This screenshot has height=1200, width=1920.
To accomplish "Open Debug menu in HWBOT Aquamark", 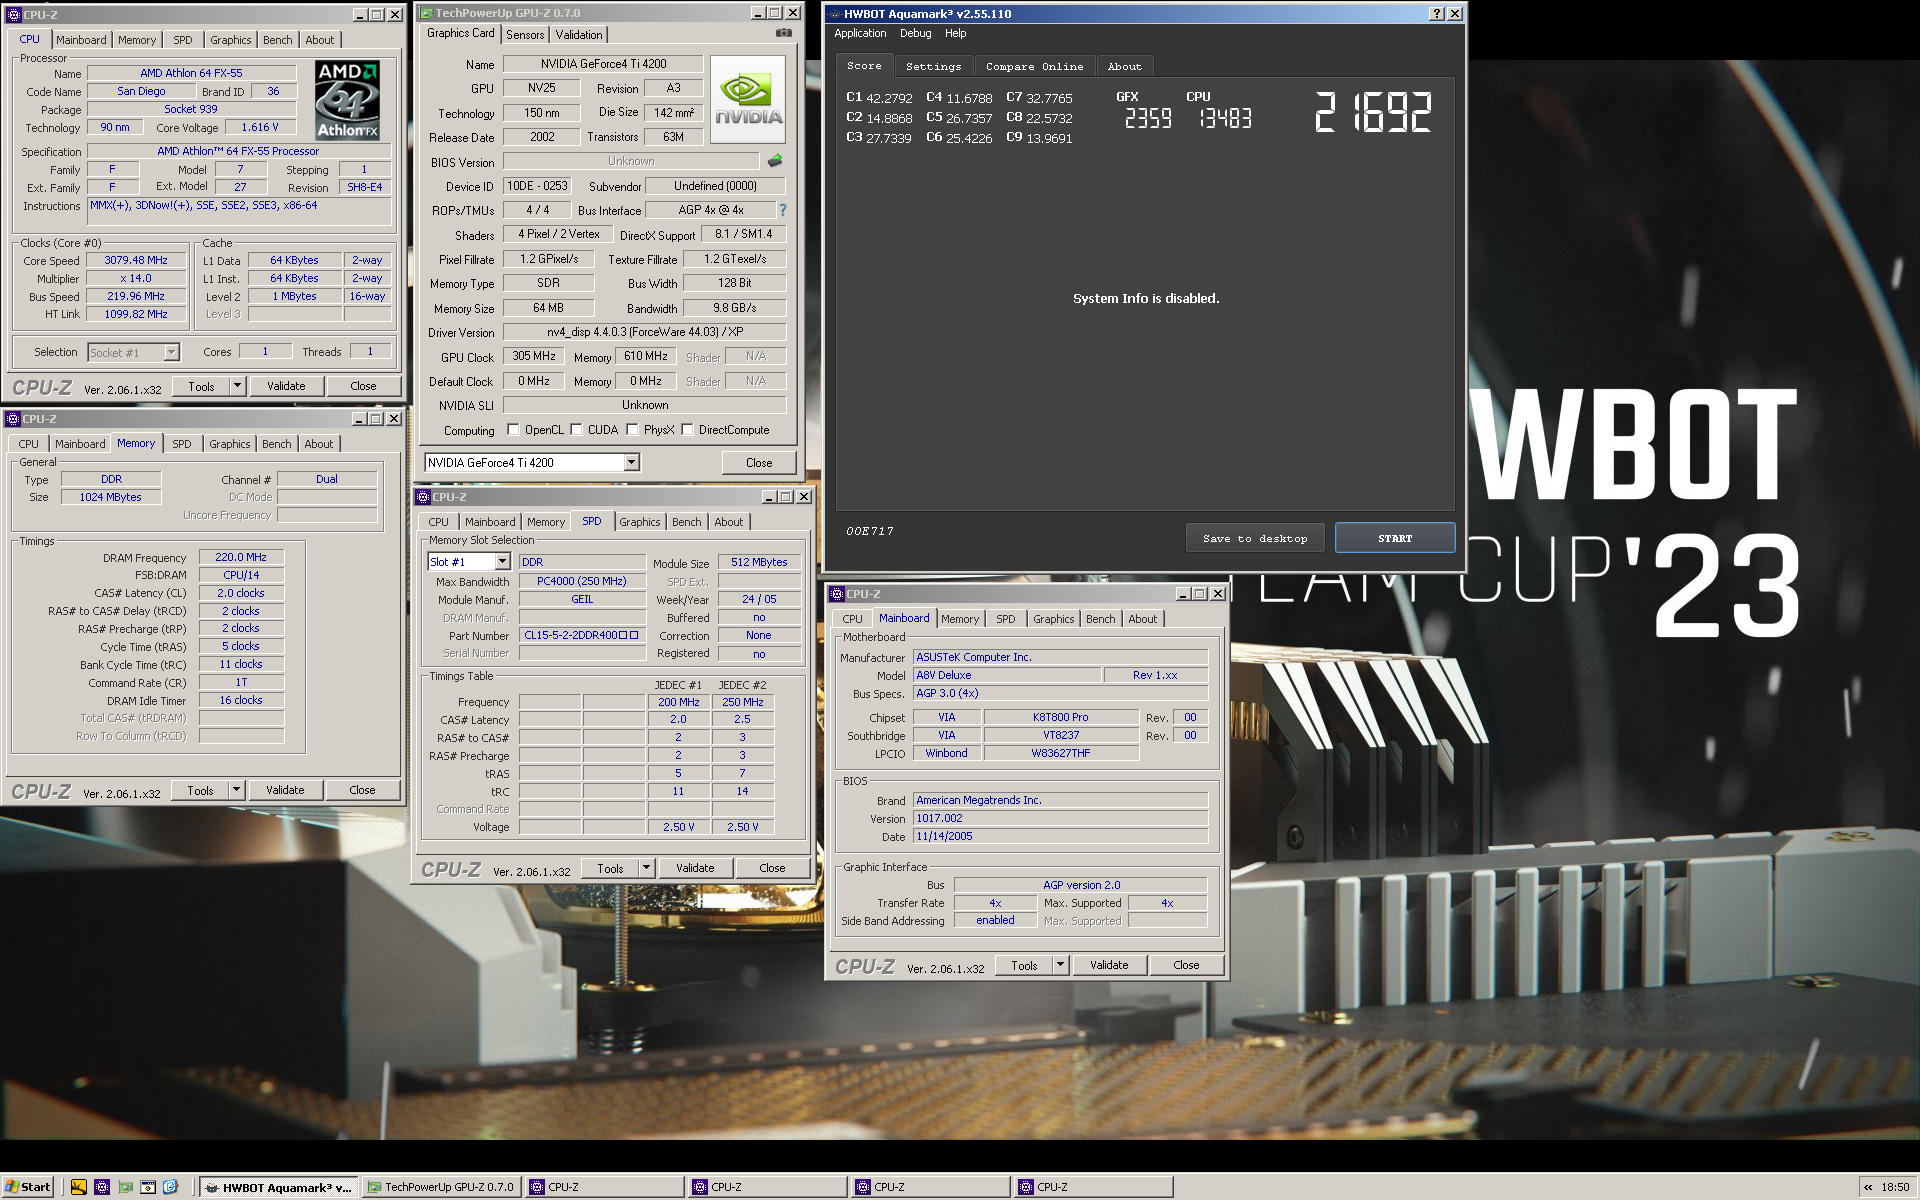I will coord(915,33).
